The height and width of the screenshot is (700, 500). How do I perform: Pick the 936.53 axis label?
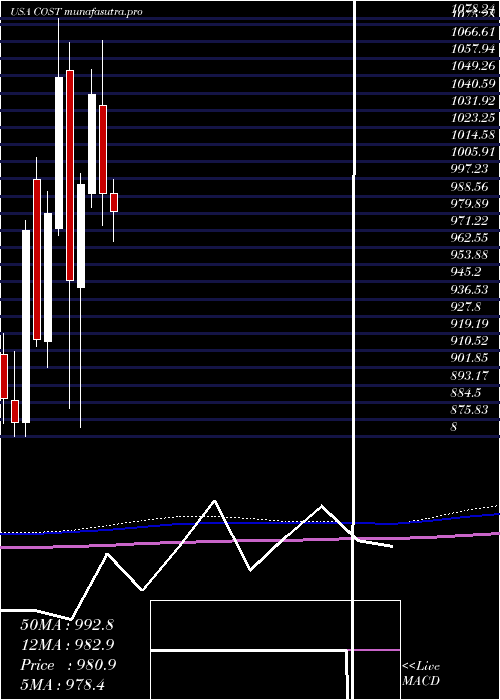tap(469, 289)
